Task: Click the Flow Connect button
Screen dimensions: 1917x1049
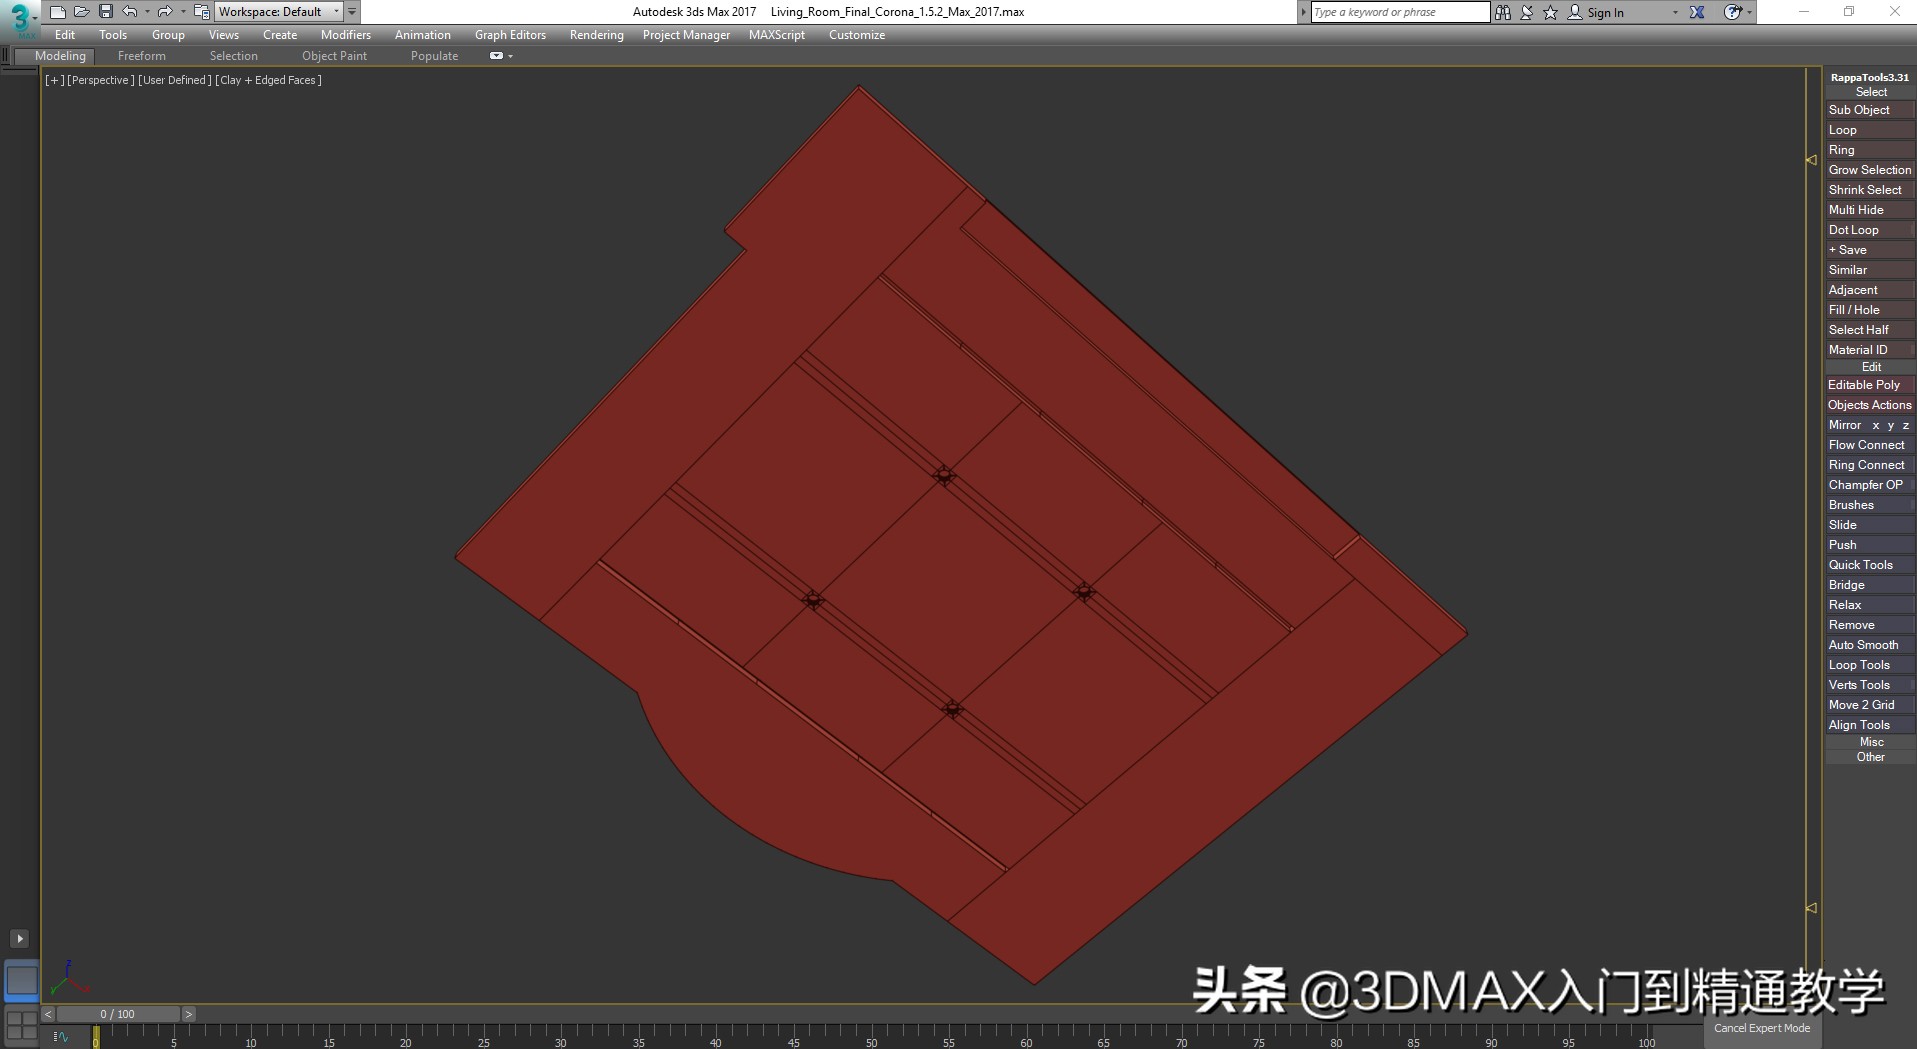Action: [x=1870, y=445]
